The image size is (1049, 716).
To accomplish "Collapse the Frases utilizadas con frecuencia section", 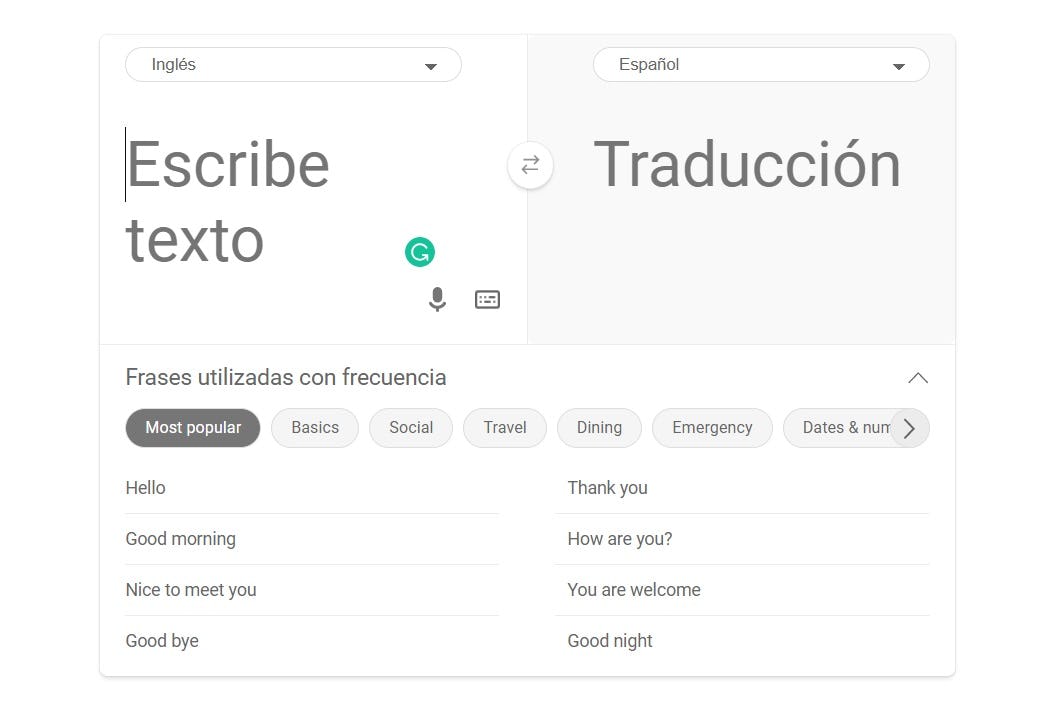I will pos(917,378).
